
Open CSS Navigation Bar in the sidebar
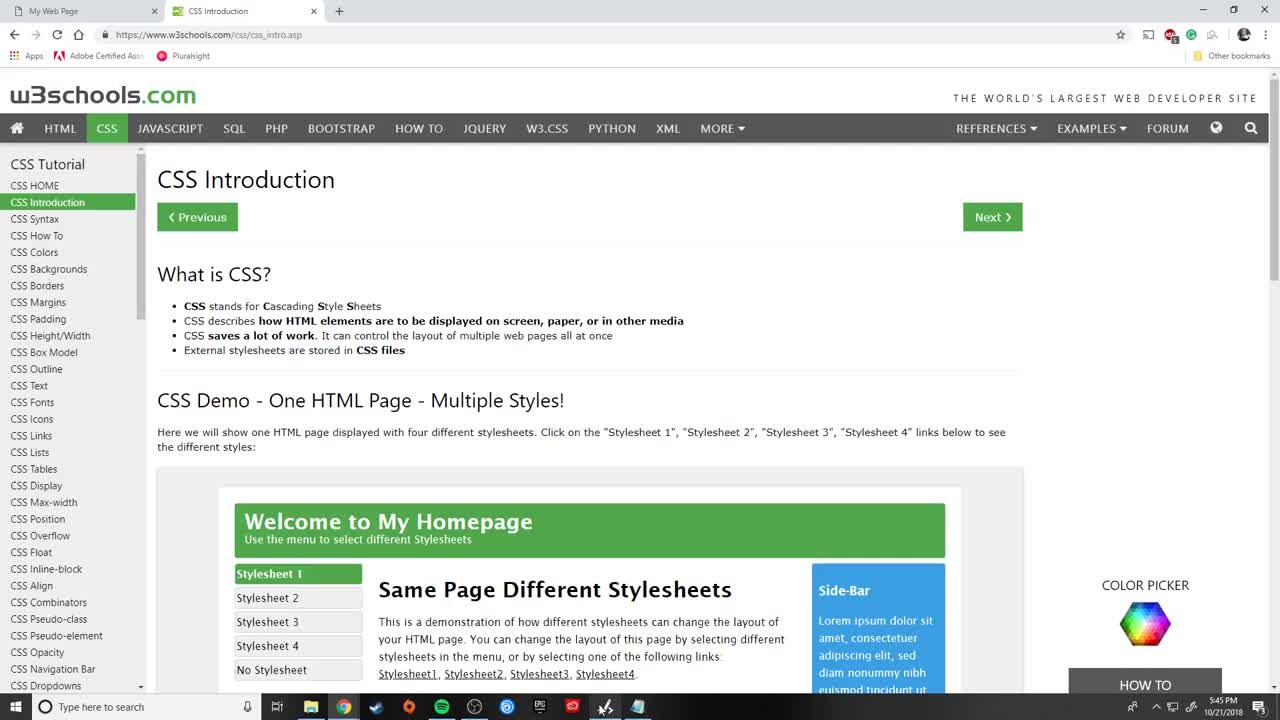click(x=53, y=669)
